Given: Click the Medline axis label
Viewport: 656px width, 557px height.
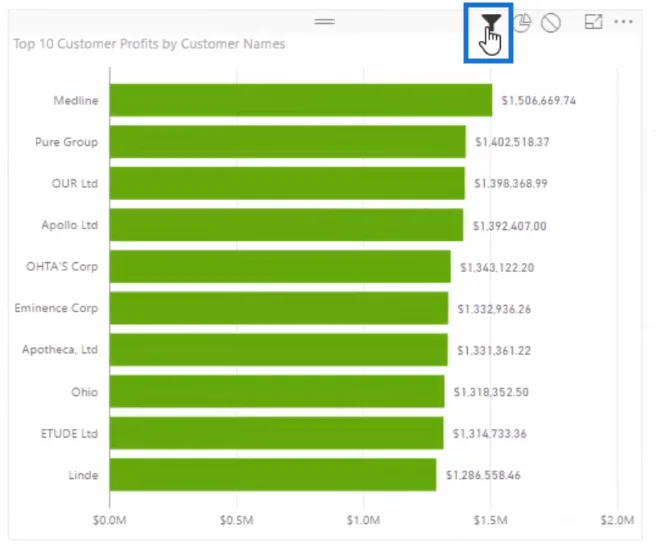Looking at the screenshot, I should coord(76,100).
